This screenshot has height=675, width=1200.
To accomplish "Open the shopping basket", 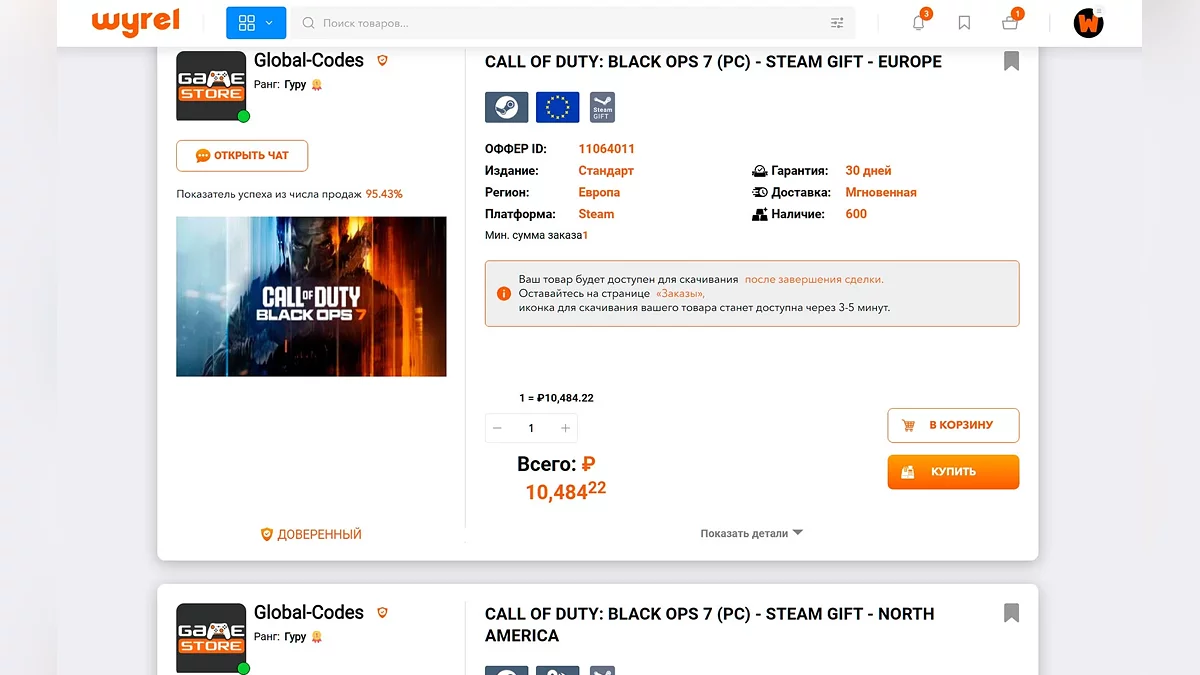I will pyautogui.click(x=1010, y=23).
